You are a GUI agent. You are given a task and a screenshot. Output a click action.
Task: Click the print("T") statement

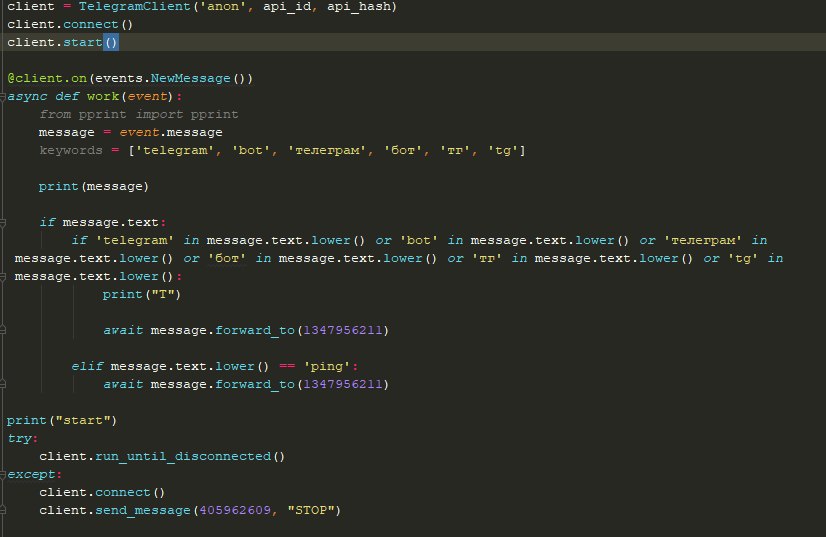[142, 294]
